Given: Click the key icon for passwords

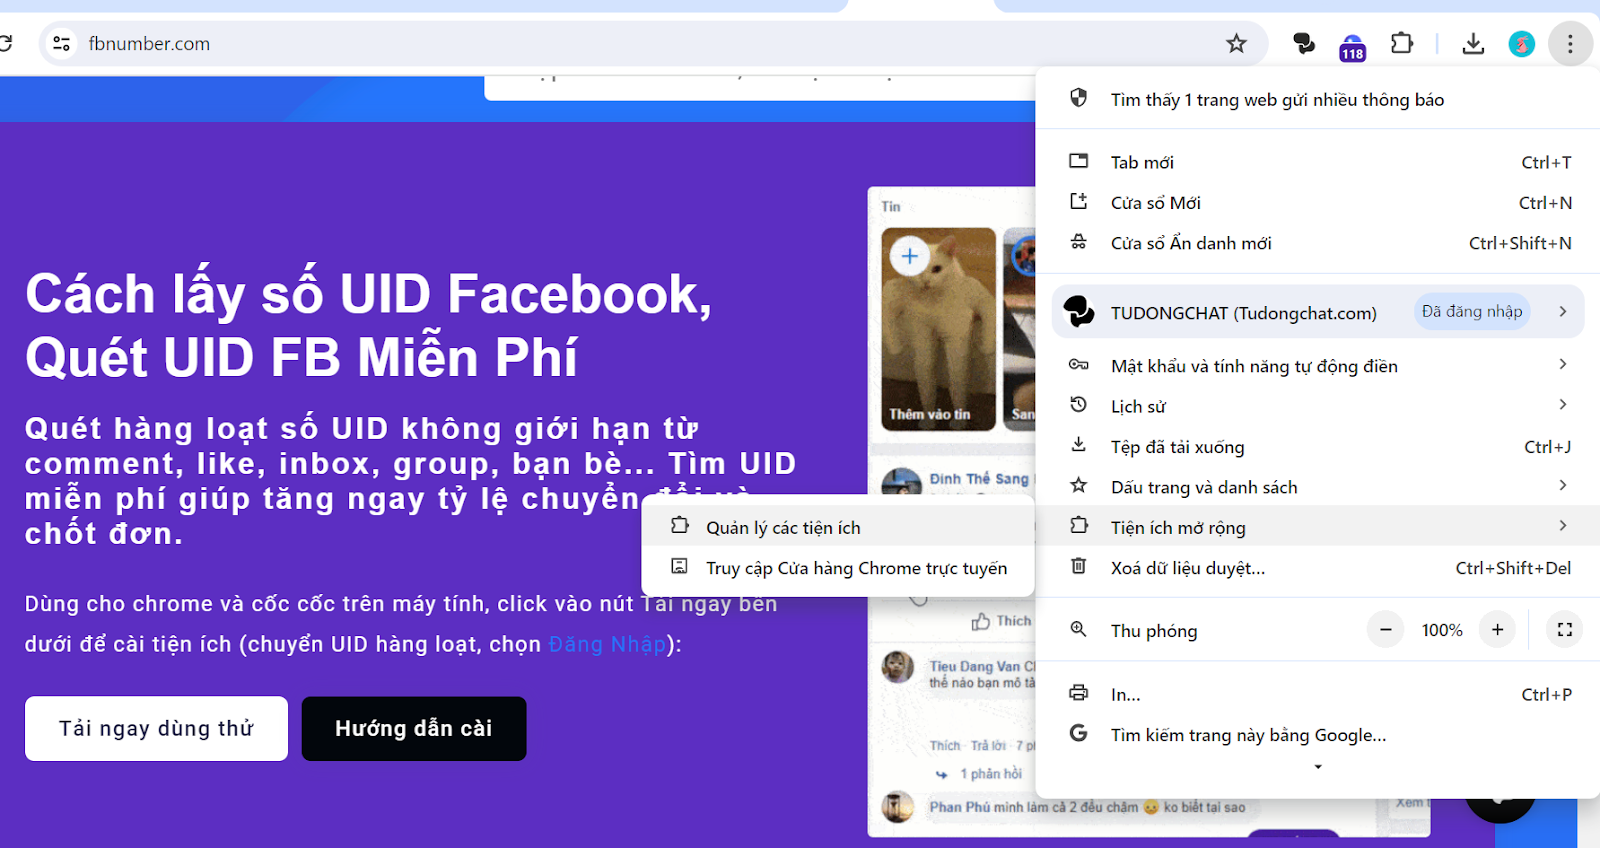Looking at the screenshot, I should coord(1078,364).
